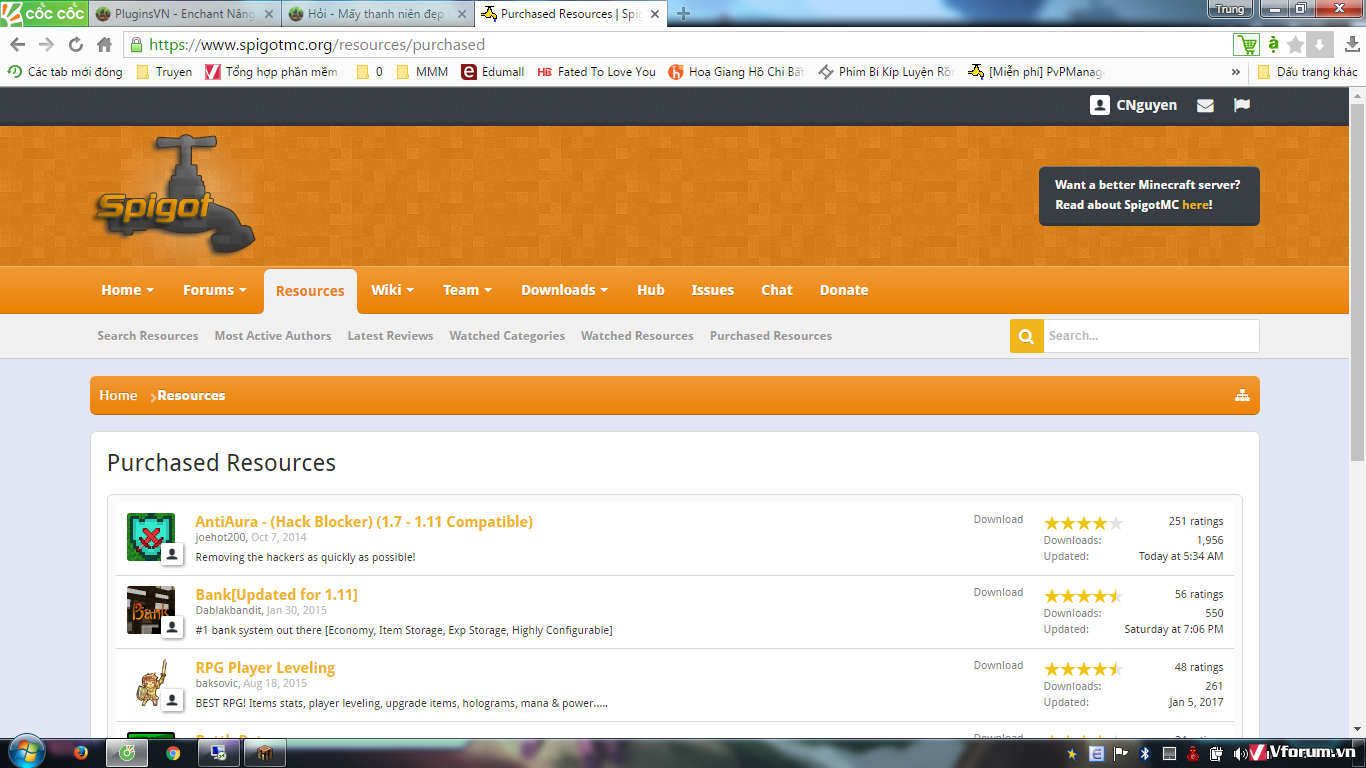Image resolution: width=1366 pixels, height=768 pixels.
Task: Open the Issues navigation item
Action: click(713, 290)
